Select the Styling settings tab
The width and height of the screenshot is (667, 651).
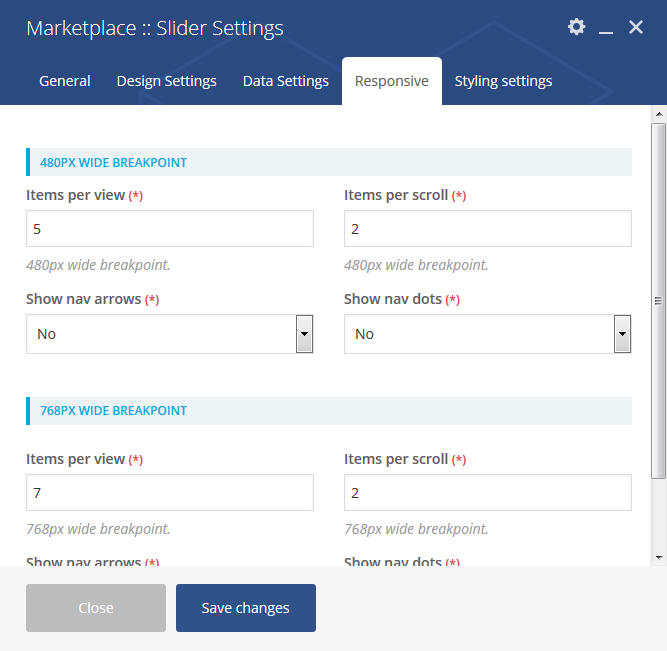click(x=503, y=81)
